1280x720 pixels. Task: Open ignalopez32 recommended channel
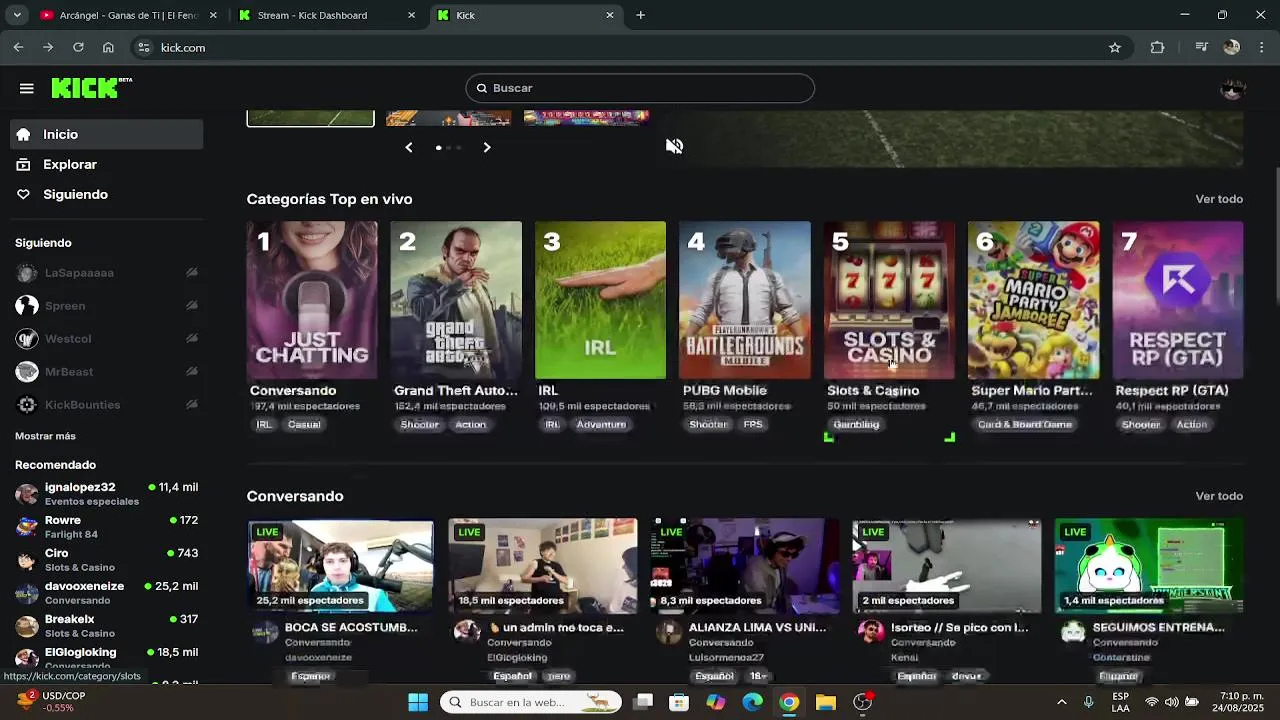(104, 493)
